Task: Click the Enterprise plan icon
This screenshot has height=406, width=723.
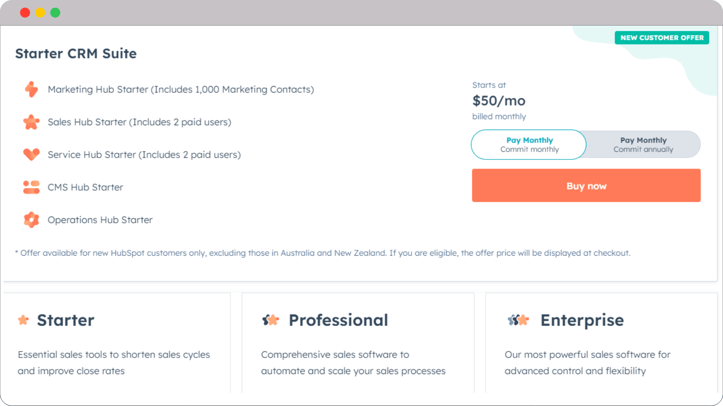Action: (517, 320)
